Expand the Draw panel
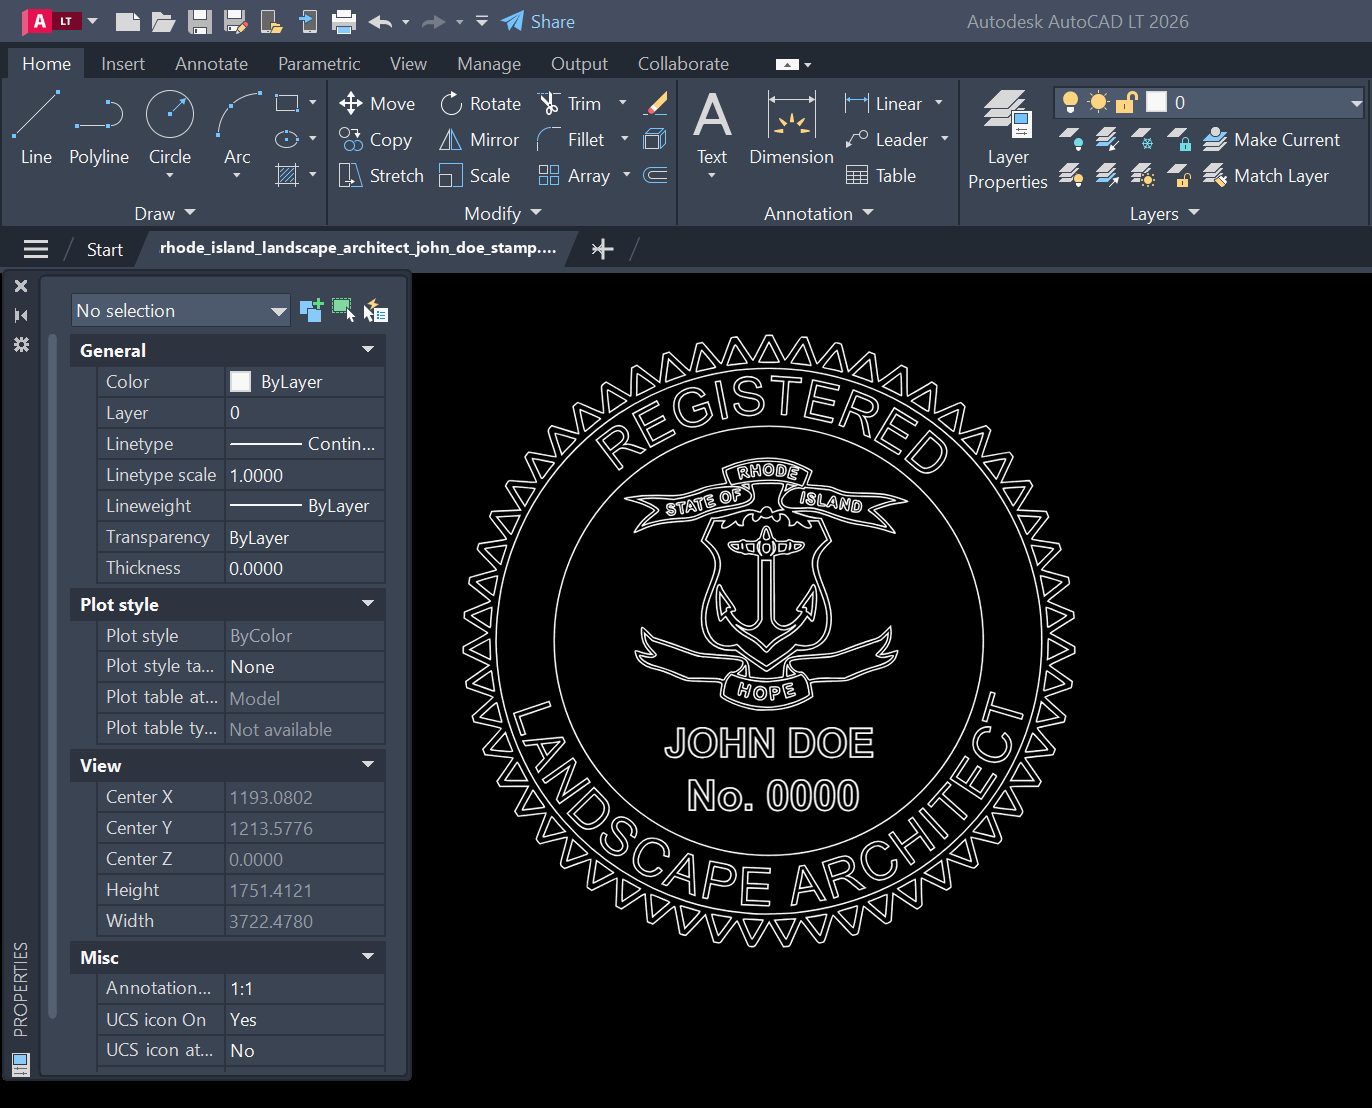The height and width of the screenshot is (1108, 1372). (165, 213)
